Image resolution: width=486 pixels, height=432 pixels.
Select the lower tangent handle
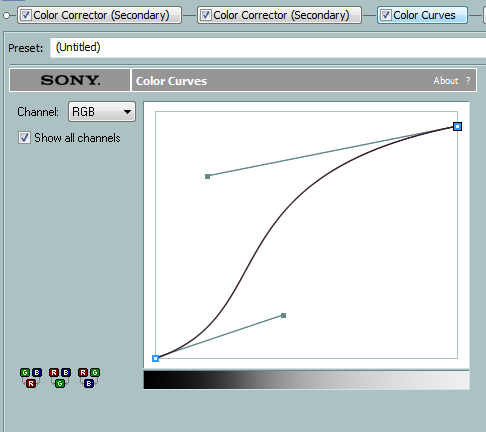pos(283,315)
